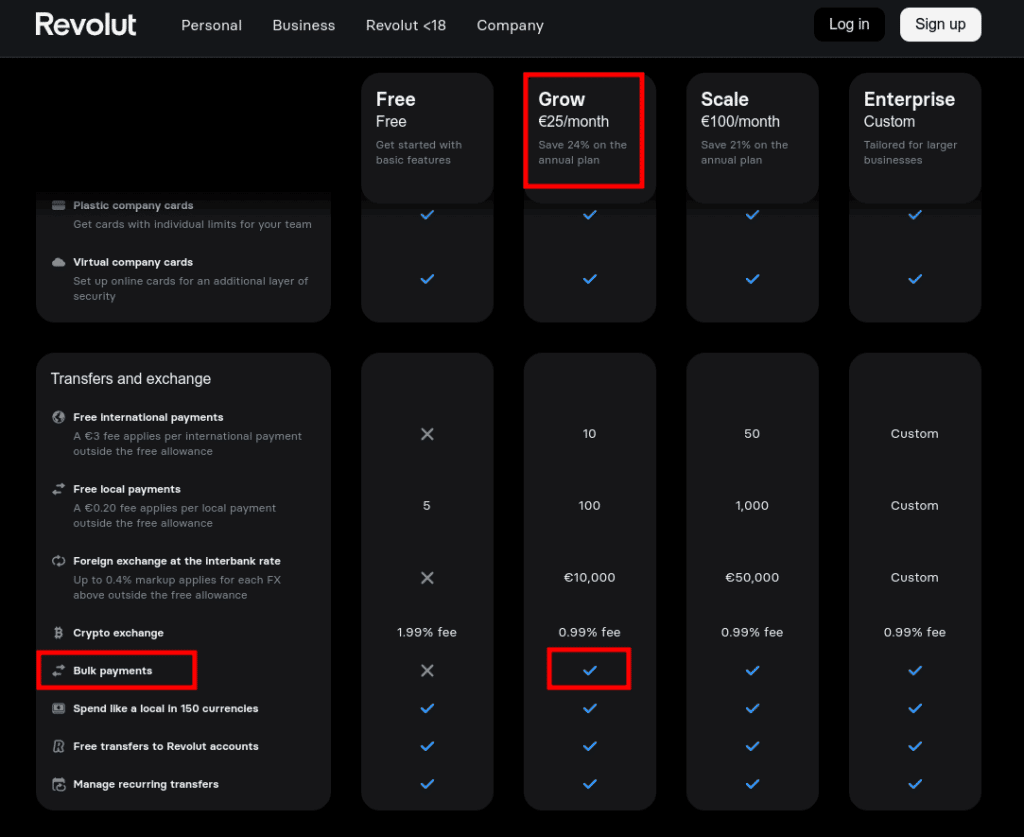
Task: Click the globe icon beside Free international payments
Action: click(x=59, y=417)
